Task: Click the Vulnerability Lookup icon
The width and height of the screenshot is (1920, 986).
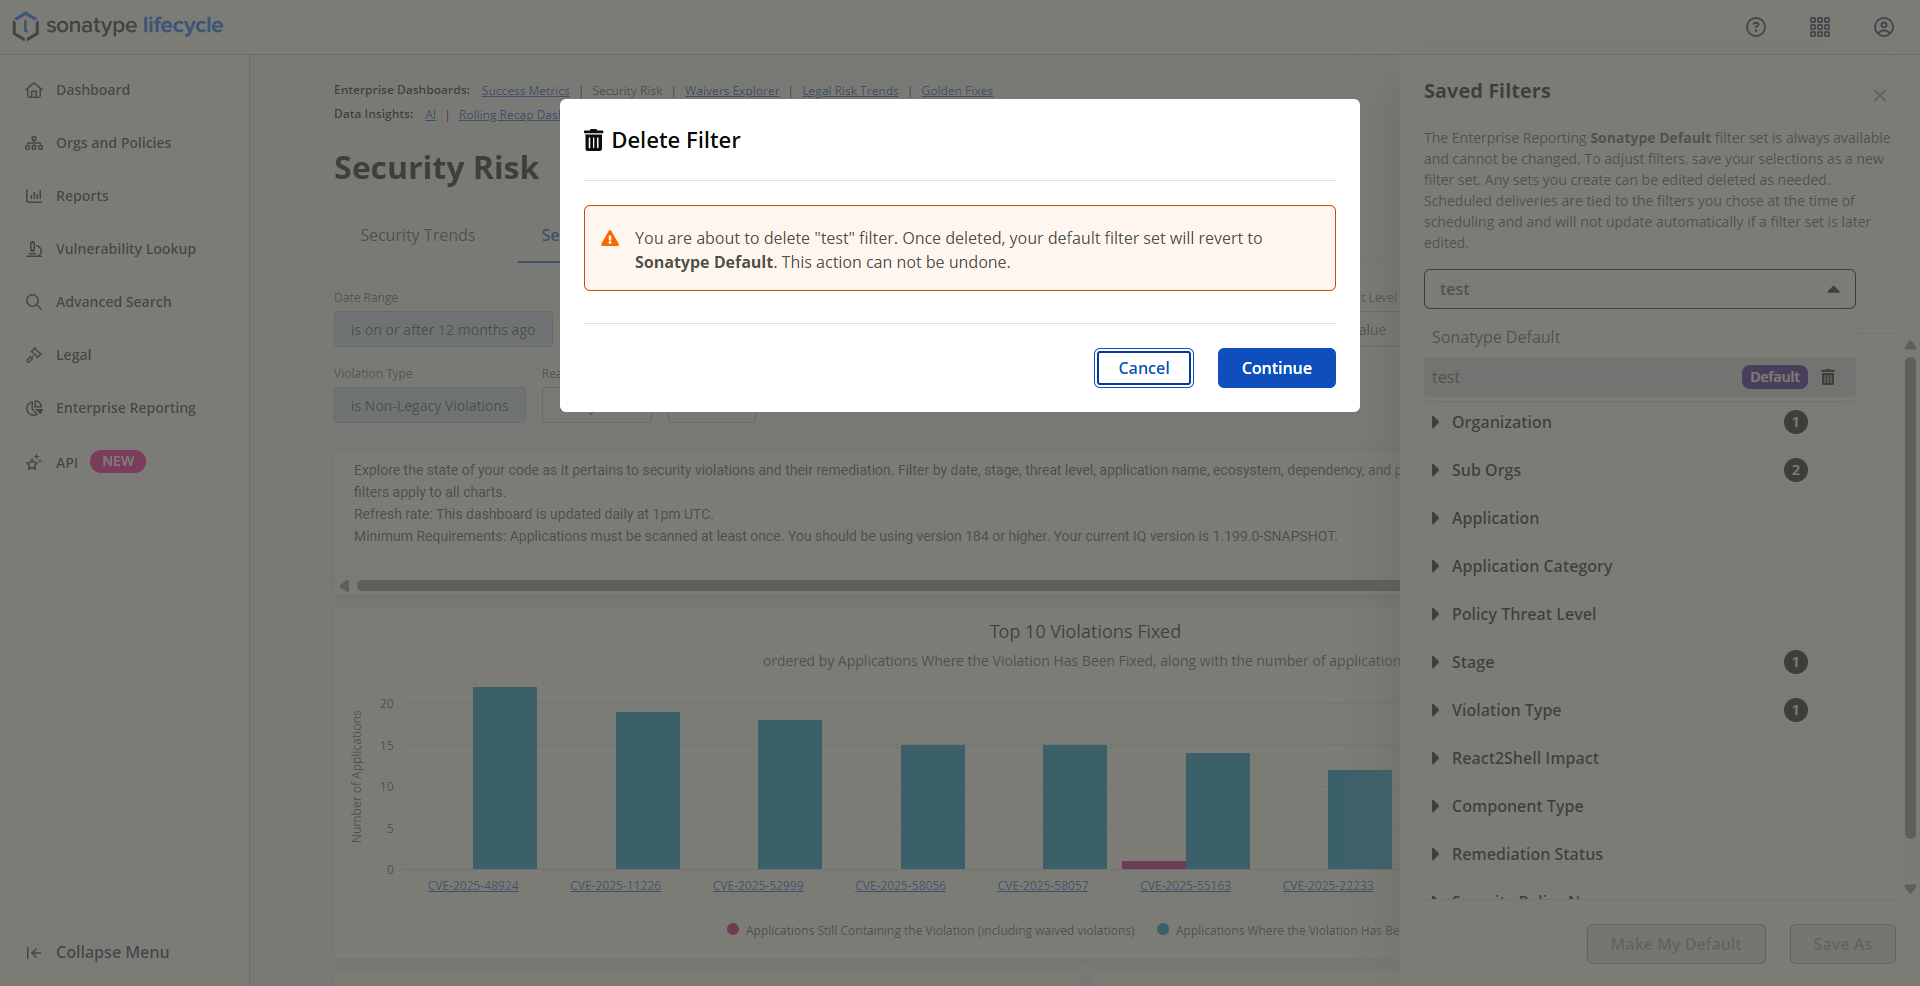Action: pyautogui.click(x=34, y=249)
